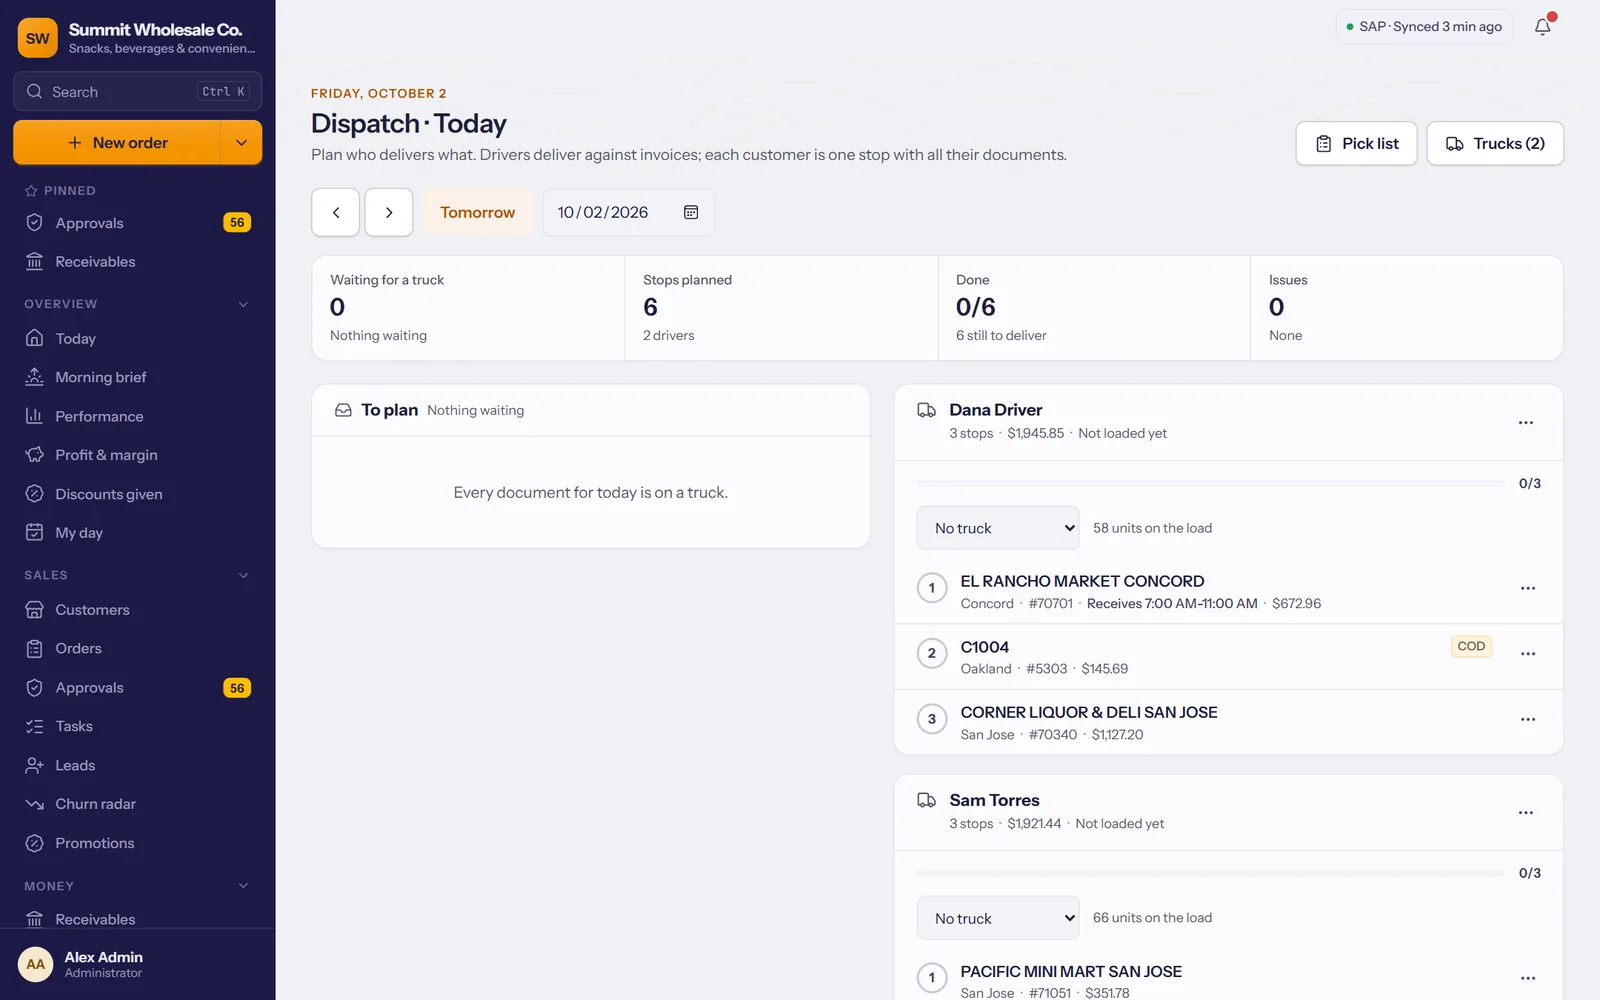Open Profit & margin in the sidebar

pos(138,455)
